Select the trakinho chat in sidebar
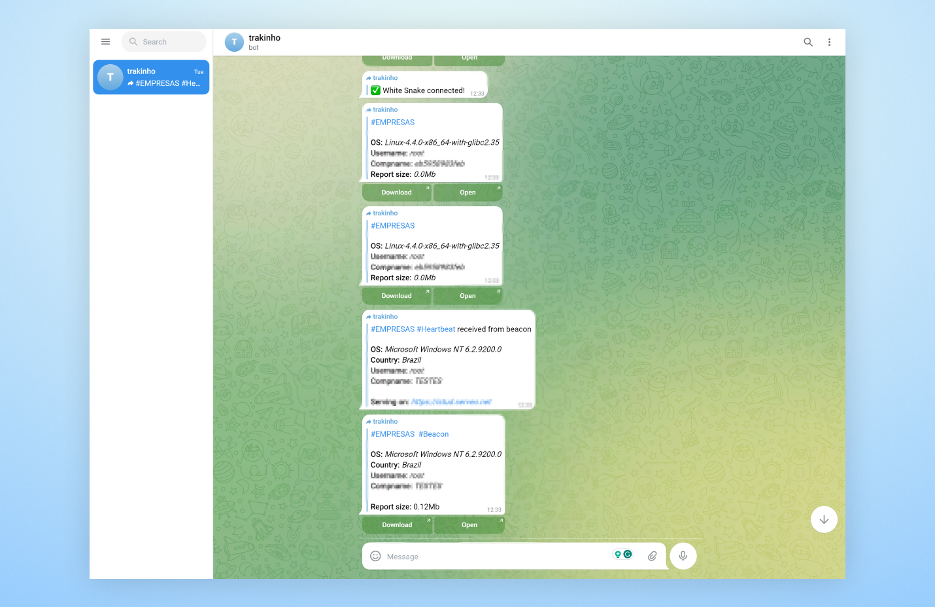 pos(151,77)
